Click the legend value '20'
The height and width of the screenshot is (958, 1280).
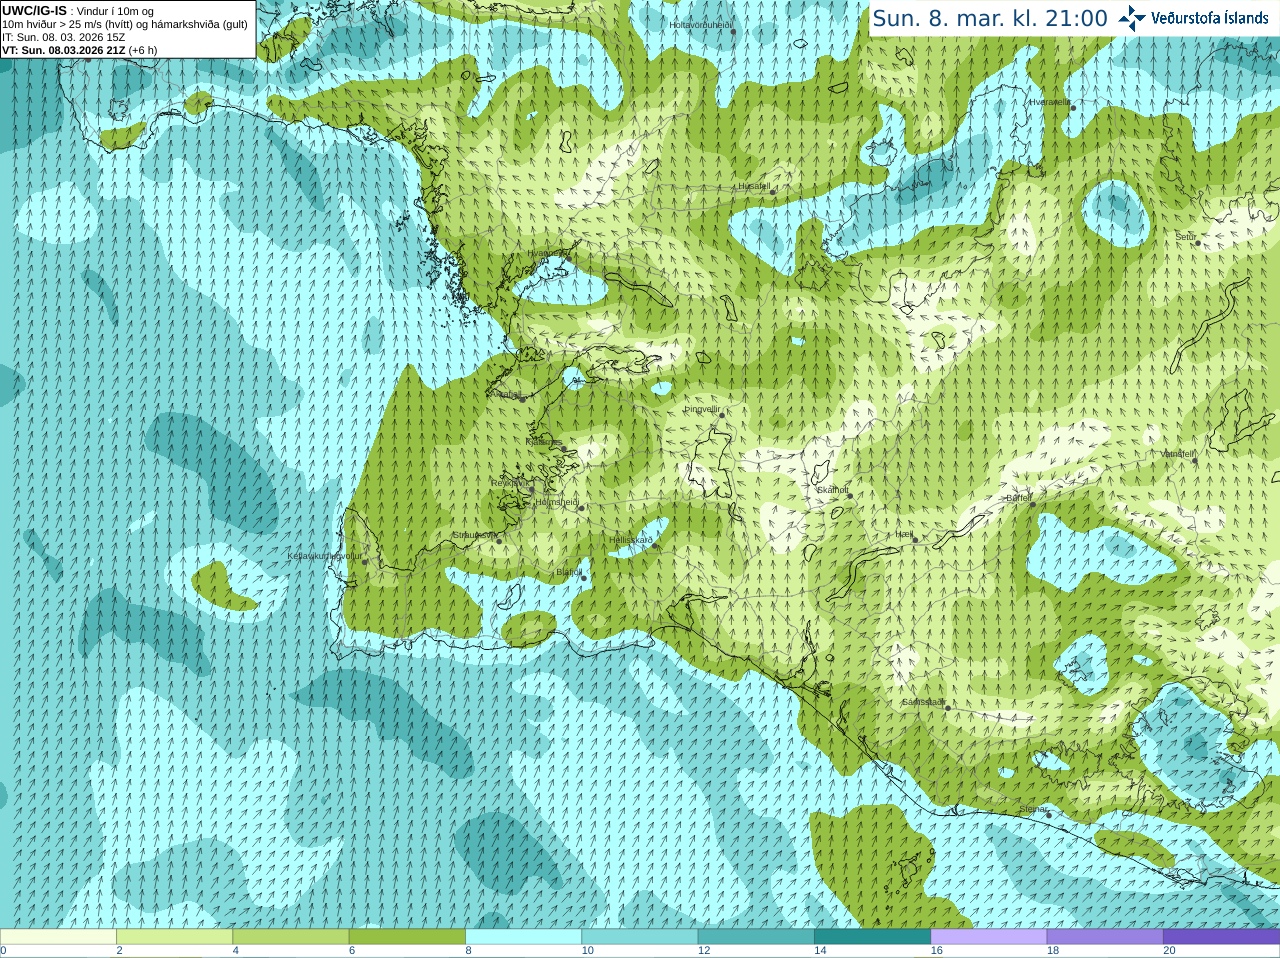tap(1169, 951)
